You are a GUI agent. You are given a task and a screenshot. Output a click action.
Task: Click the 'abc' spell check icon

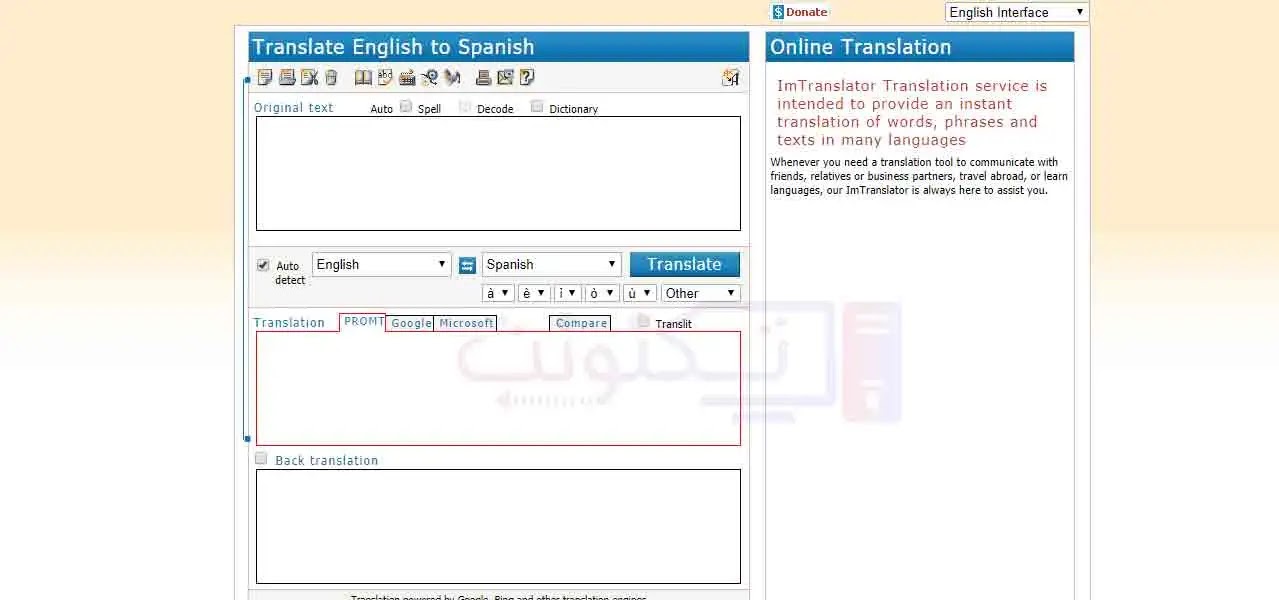coord(385,77)
